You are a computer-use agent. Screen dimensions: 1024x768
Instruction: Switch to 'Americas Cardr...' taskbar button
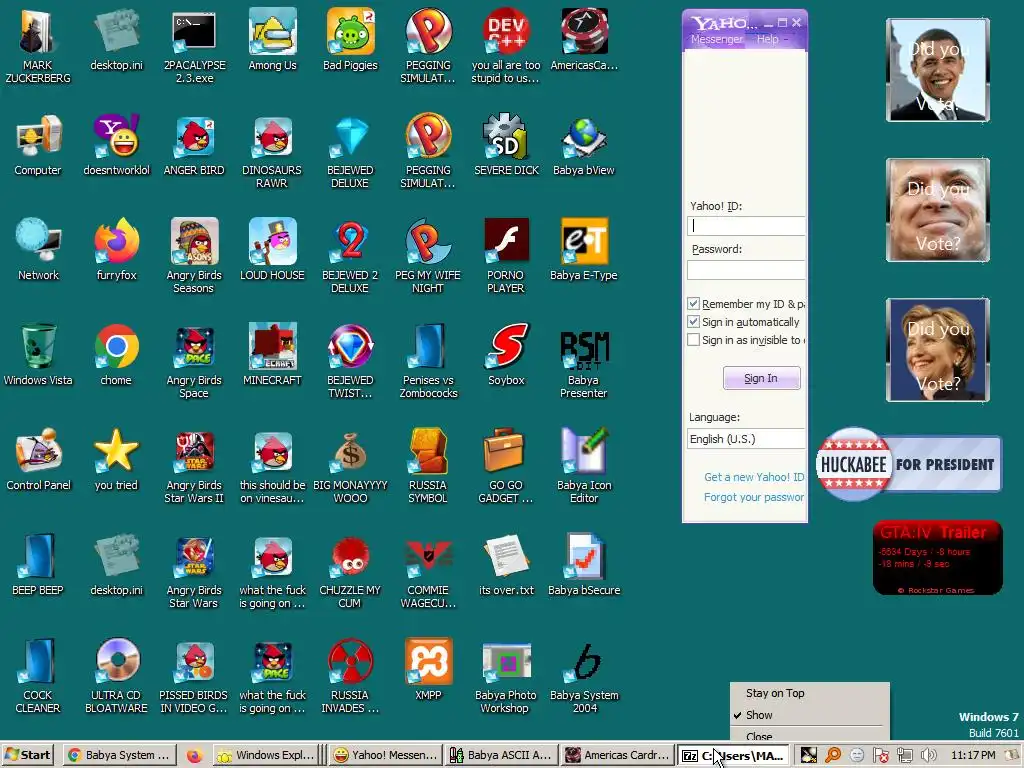point(617,756)
